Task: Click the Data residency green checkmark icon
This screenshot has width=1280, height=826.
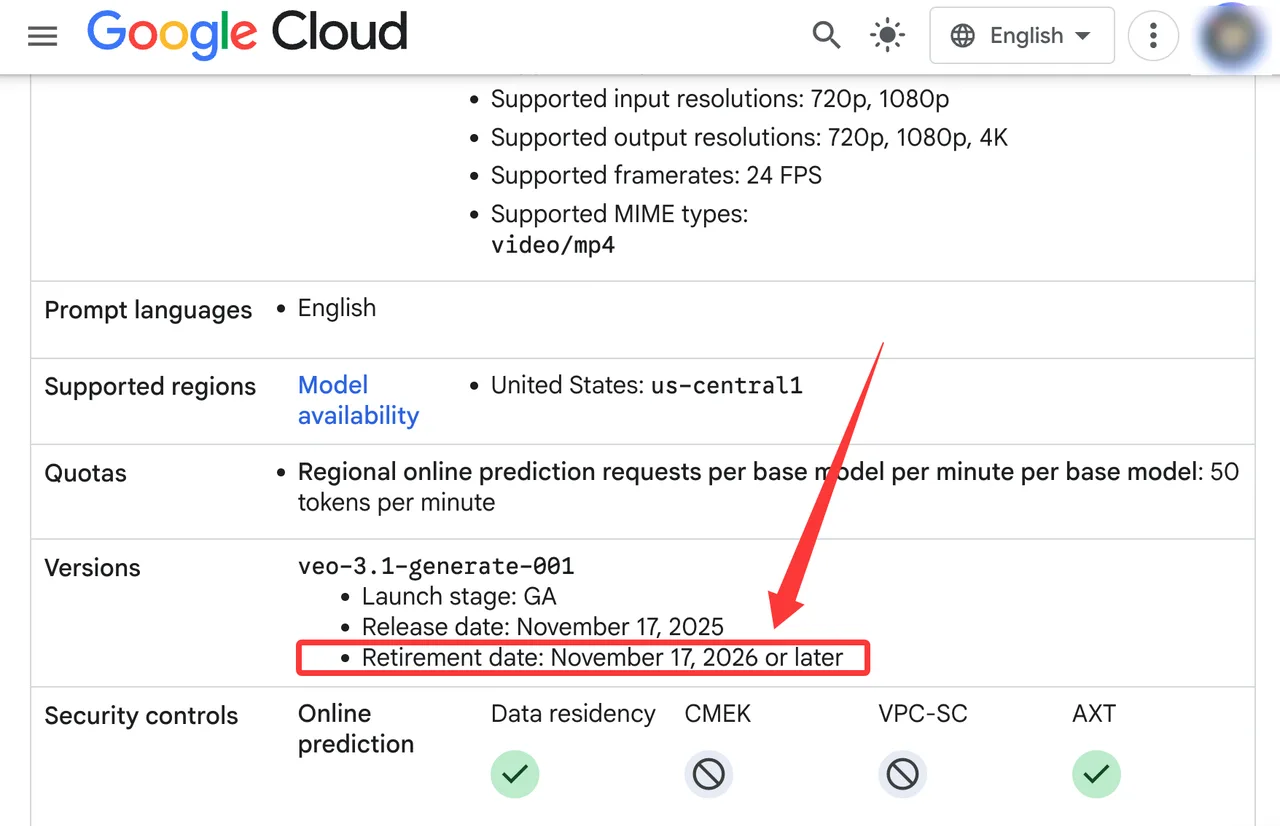Action: (x=515, y=774)
